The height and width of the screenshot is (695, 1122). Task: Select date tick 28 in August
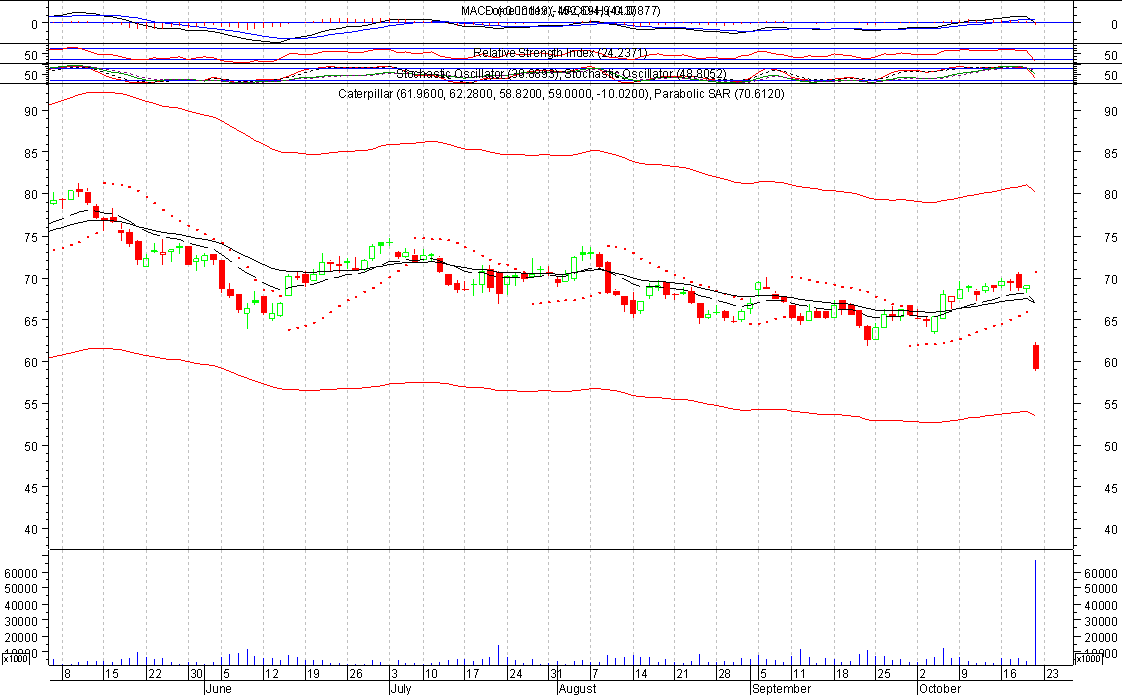(x=724, y=674)
